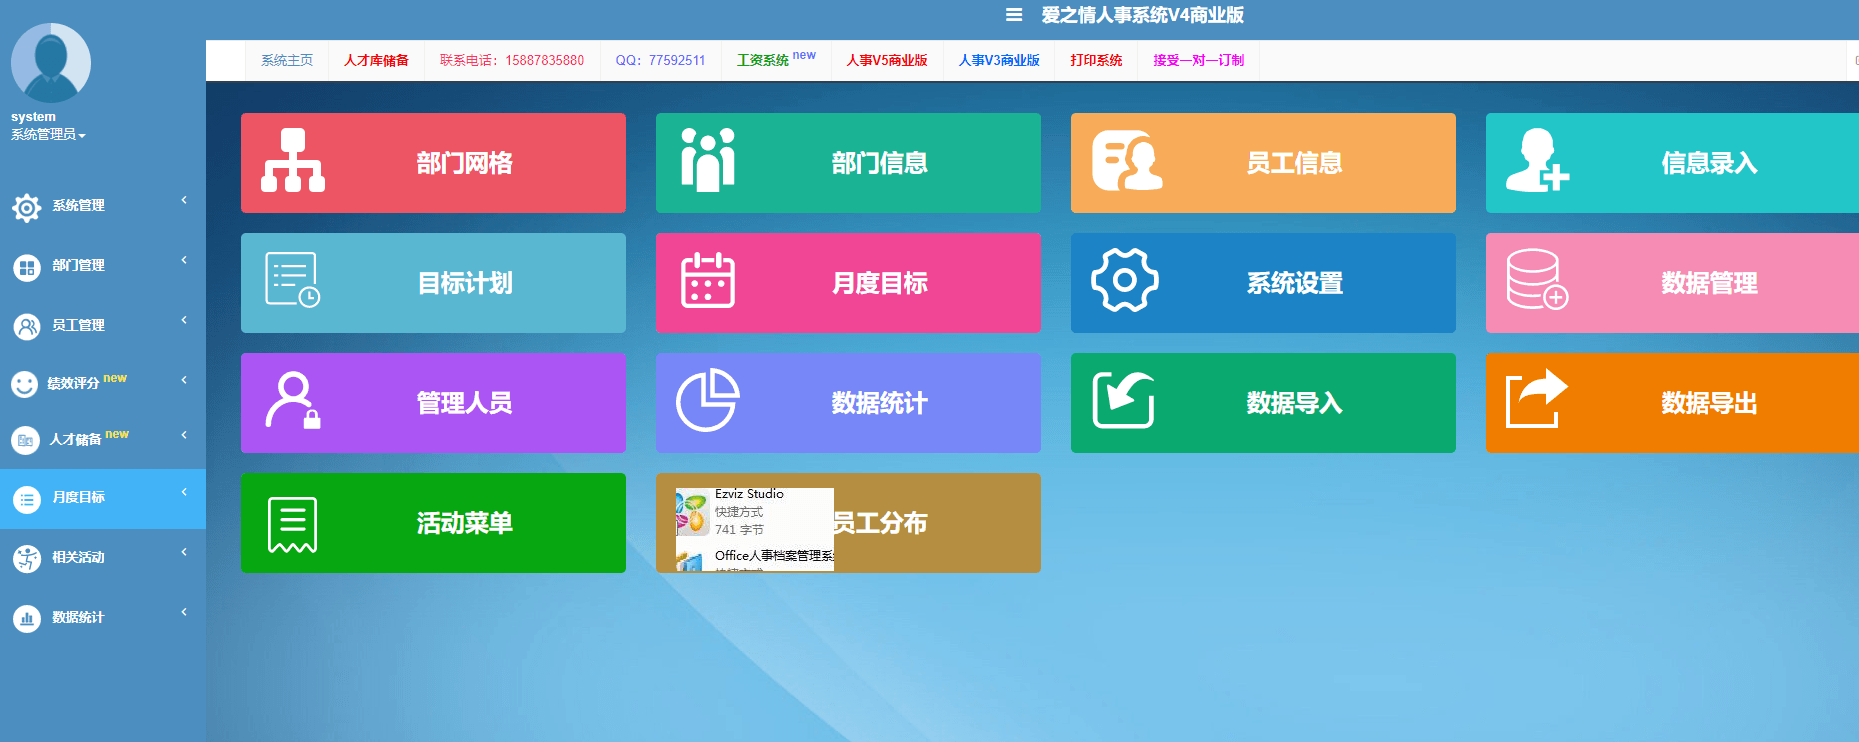Click the 目标计划 checklist clock icon
The width and height of the screenshot is (1859, 742).
pyautogui.click(x=292, y=280)
